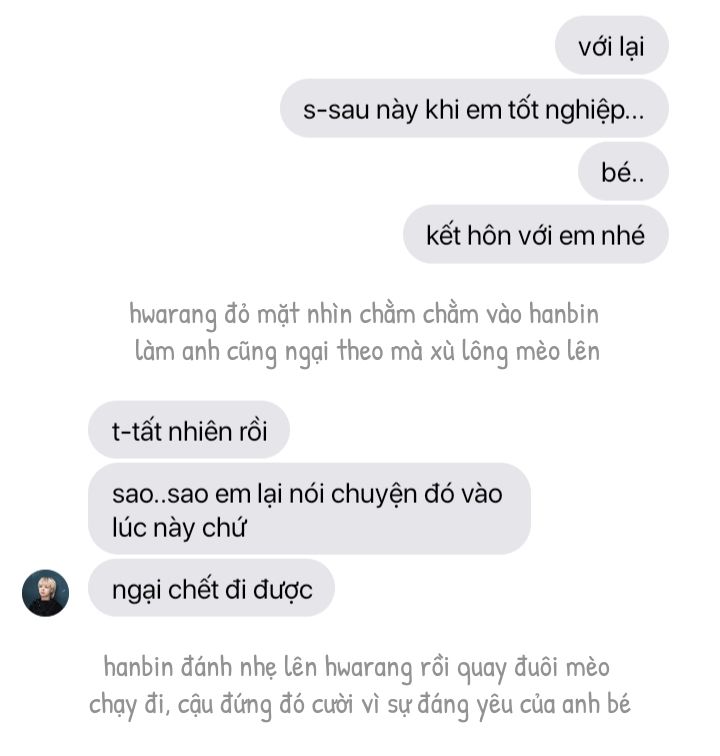Click the word "hanbin" ending the first narration line

tap(564, 313)
